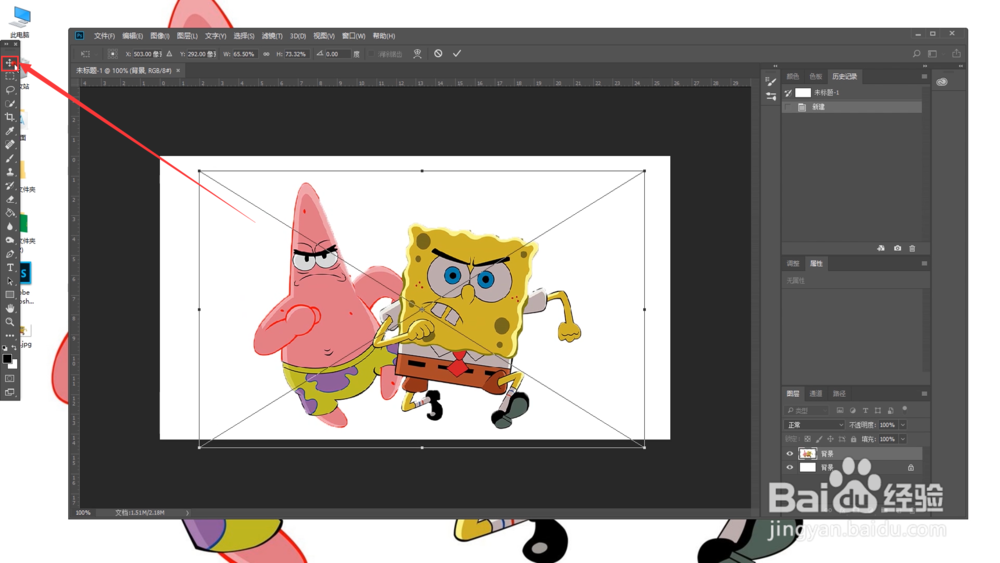
Task: Open the blend mode 正常 dropdown
Action: point(814,425)
